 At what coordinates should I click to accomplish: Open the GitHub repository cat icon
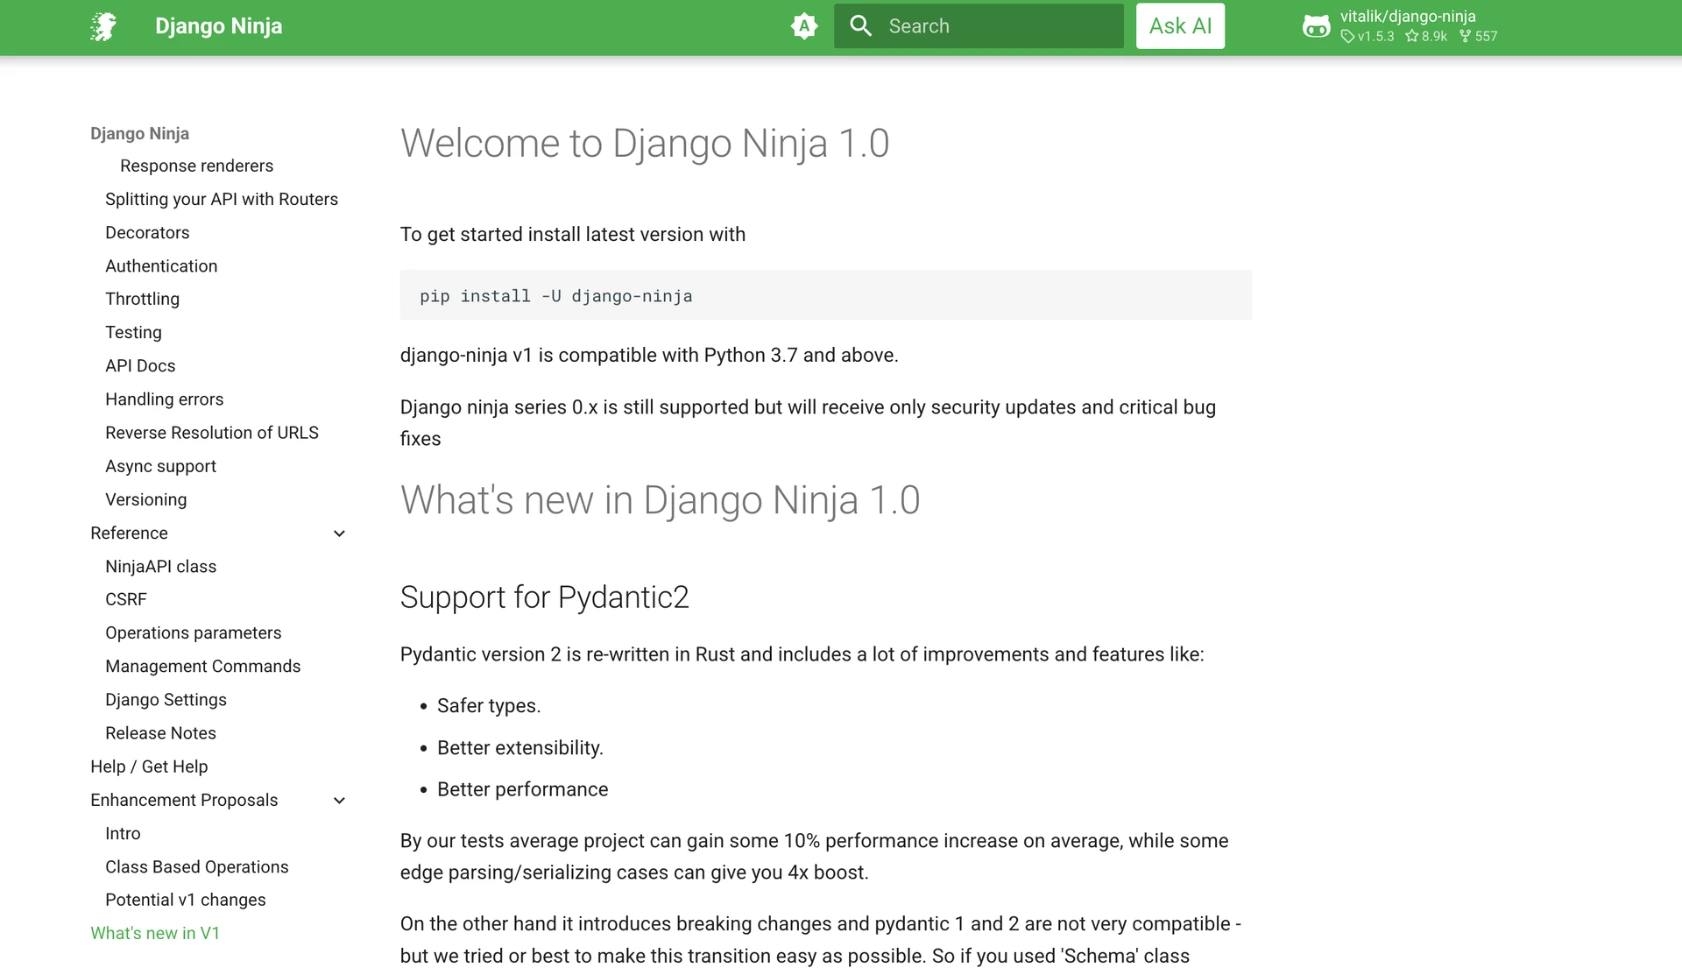click(1316, 27)
